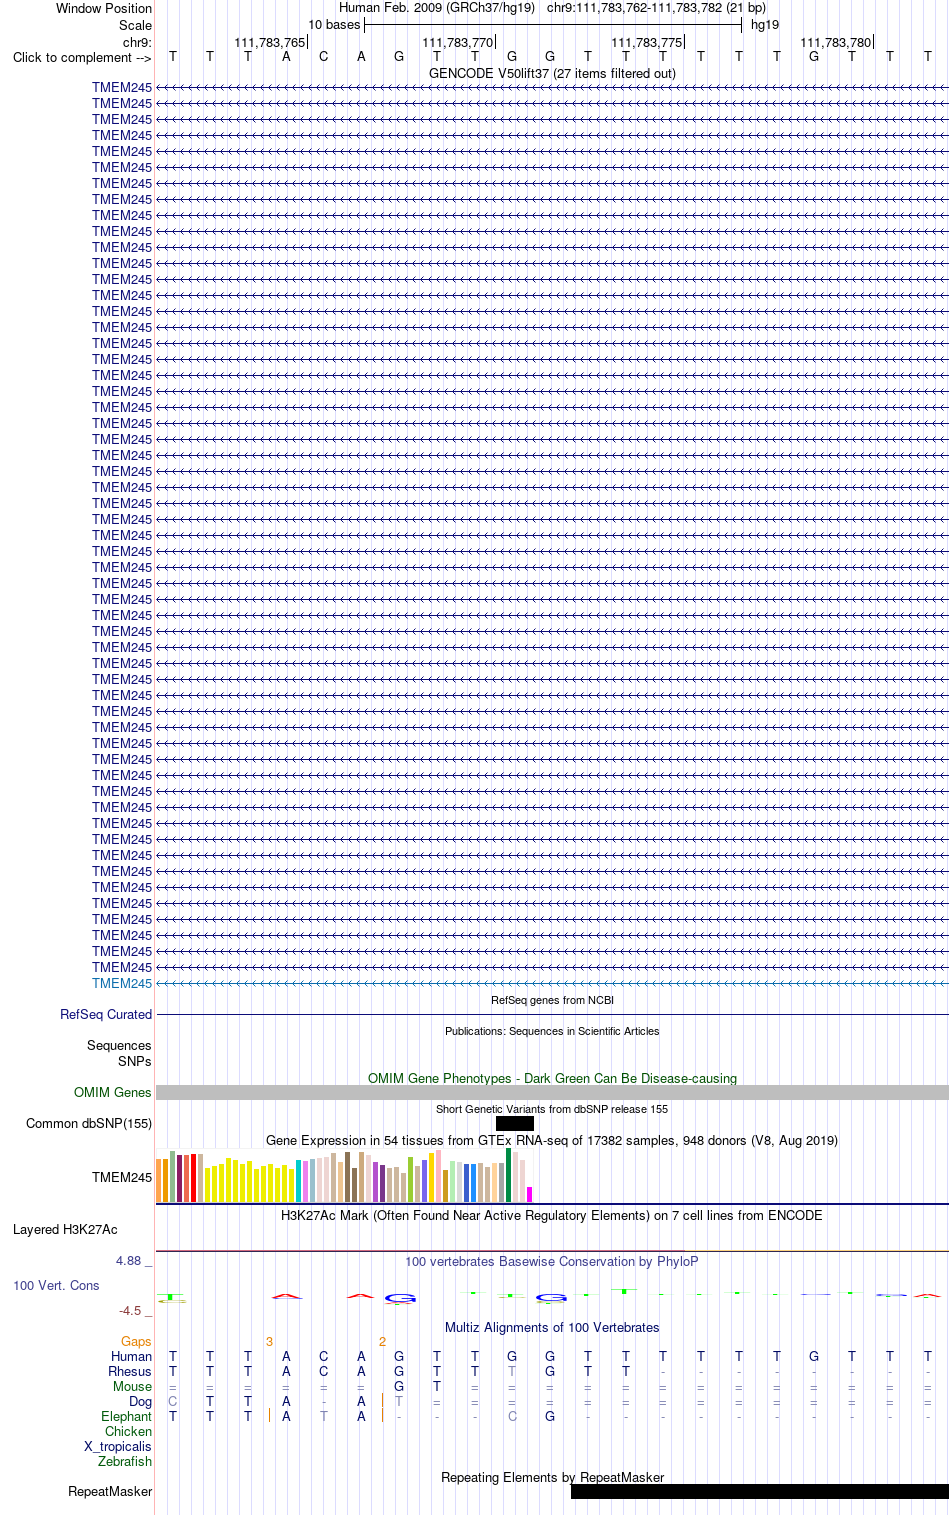
Task: Select the Human alignment row label
Action: (x=131, y=1356)
